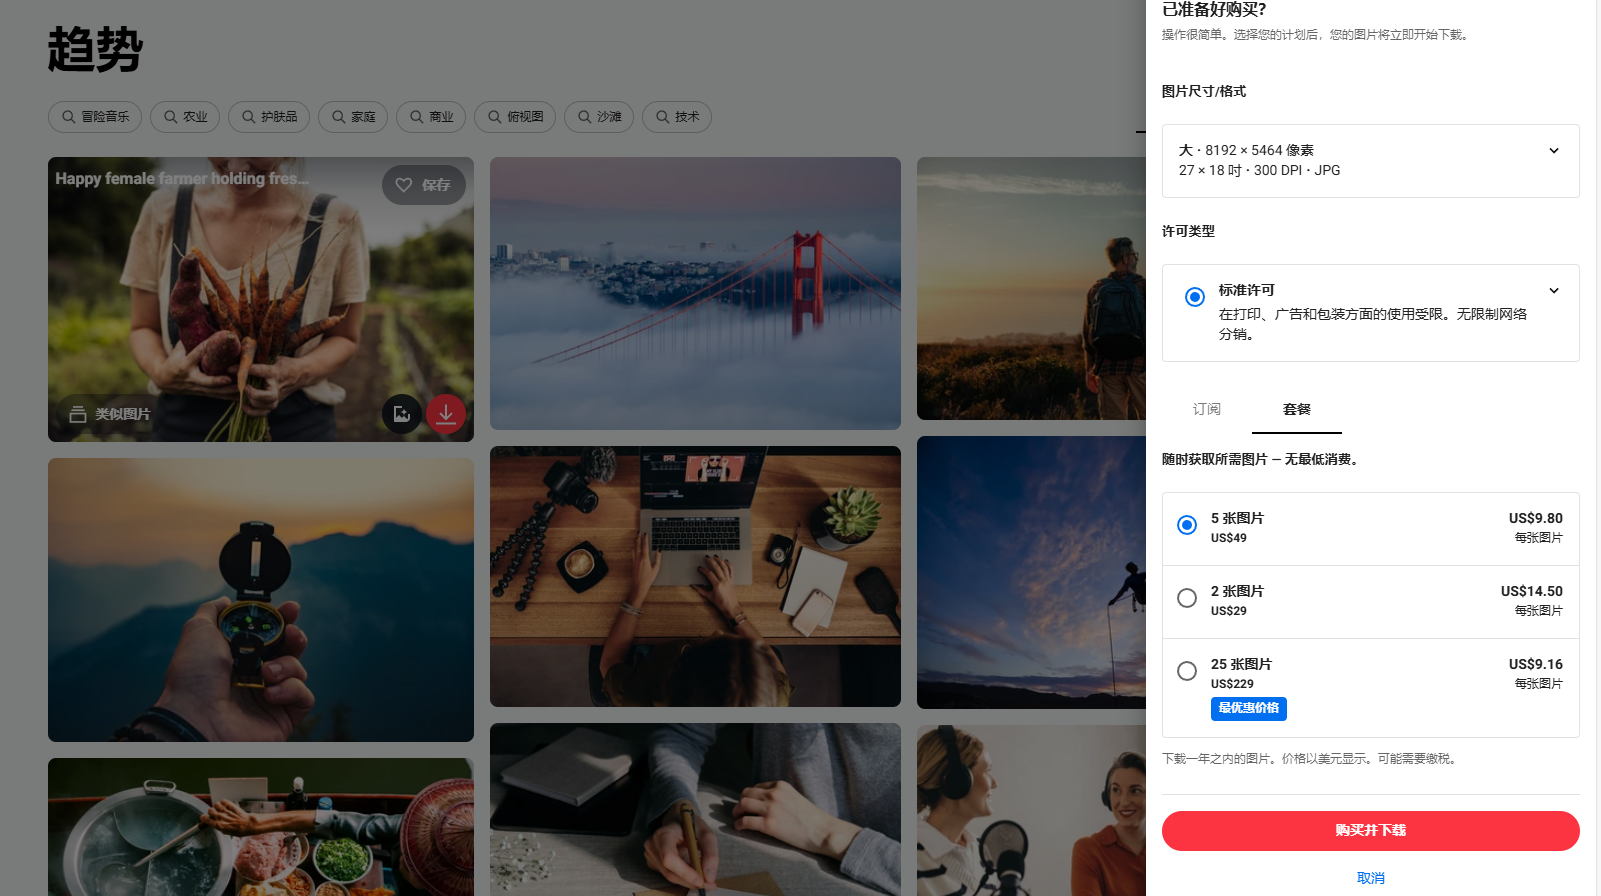Select the 25 张图片 pack radio button
Viewport: 1601px width, 896px height.
pos(1187,671)
